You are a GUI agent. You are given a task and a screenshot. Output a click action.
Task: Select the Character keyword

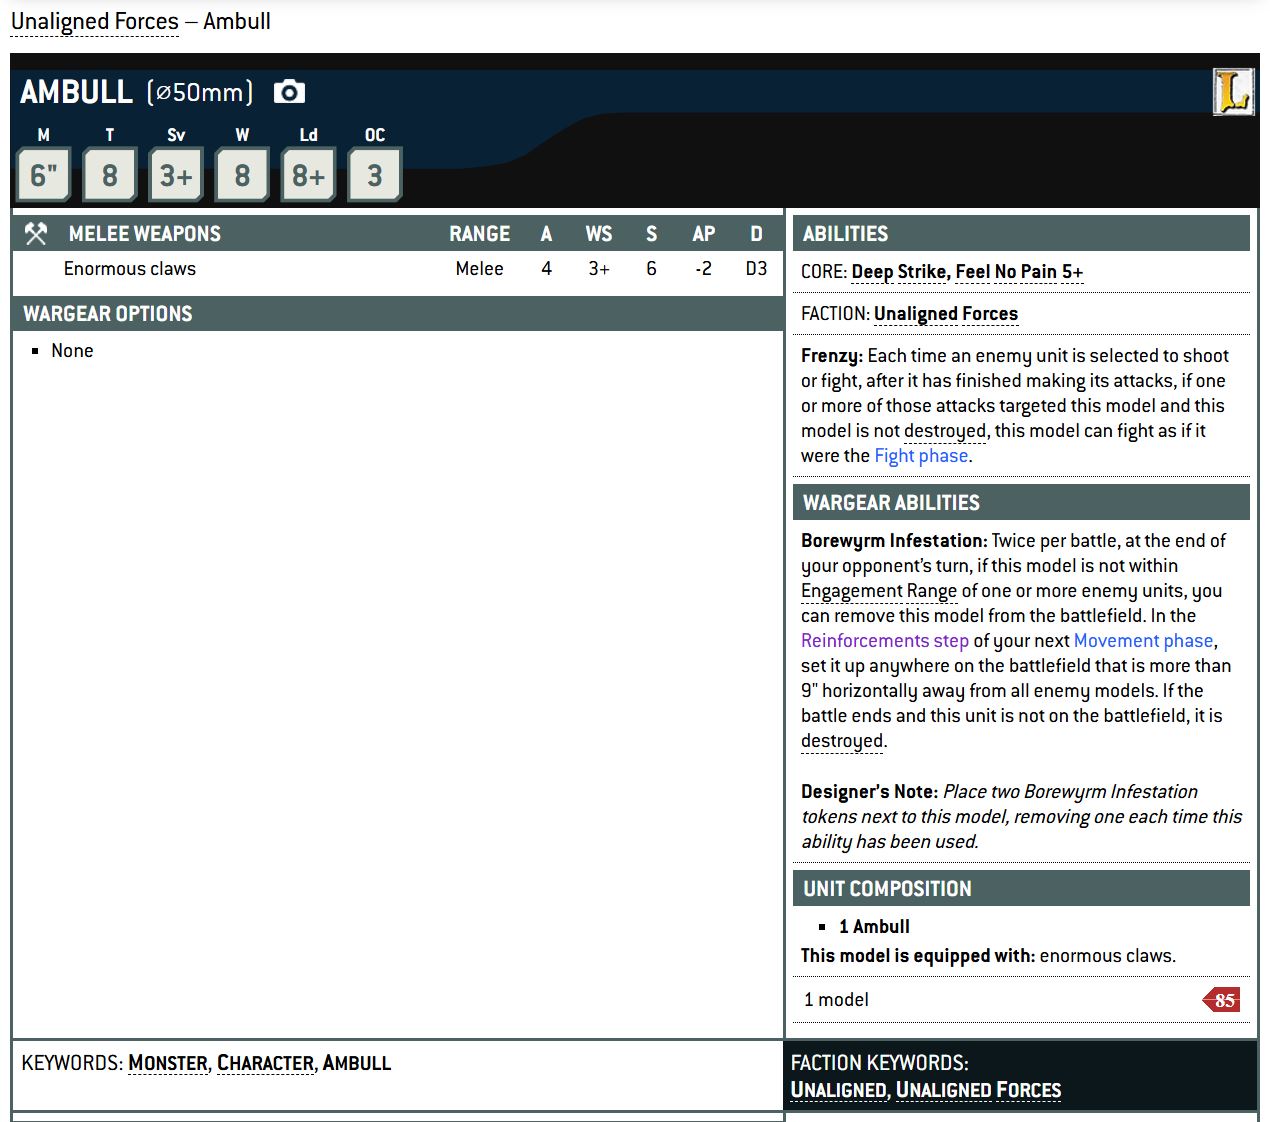pos(265,1063)
